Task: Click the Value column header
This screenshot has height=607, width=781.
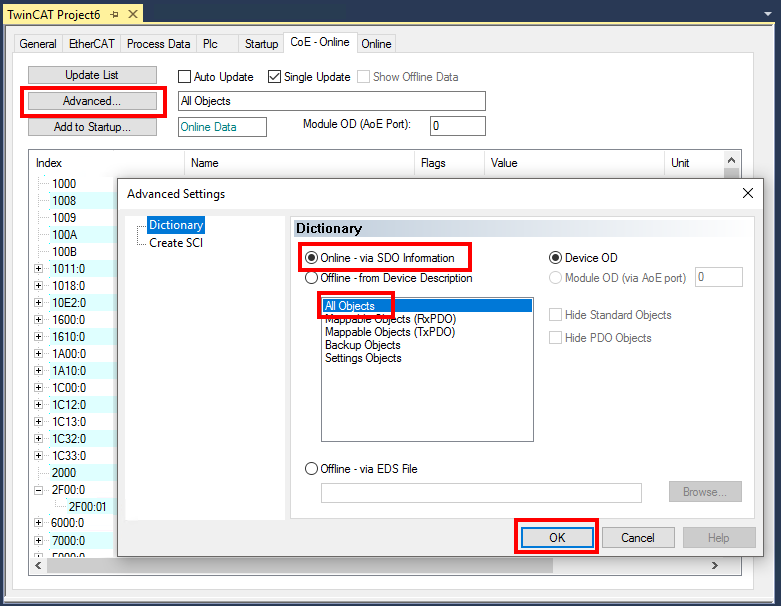Action: coord(574,163)
